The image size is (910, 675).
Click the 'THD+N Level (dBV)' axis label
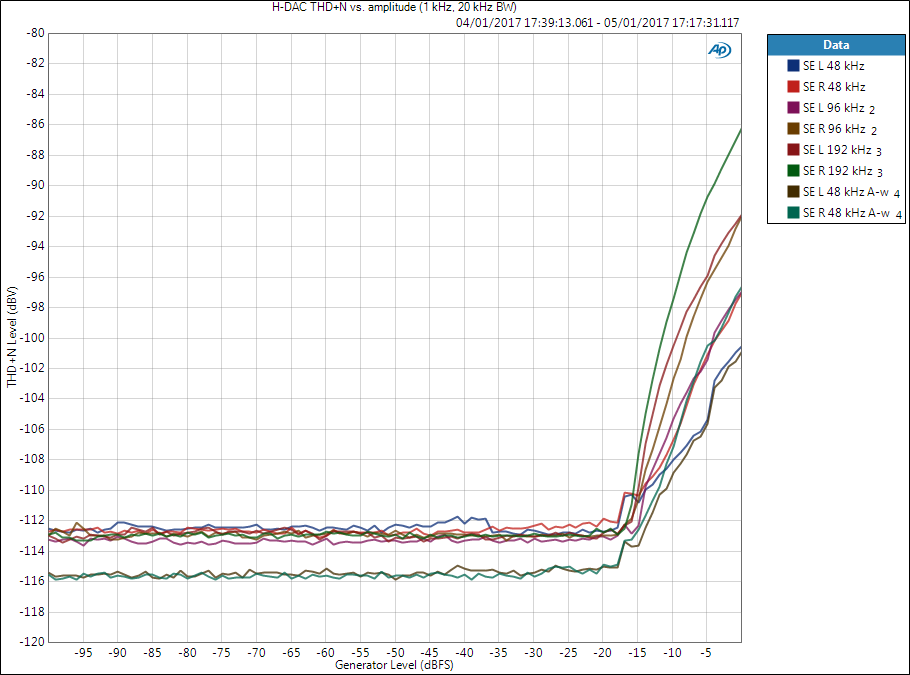12,337
